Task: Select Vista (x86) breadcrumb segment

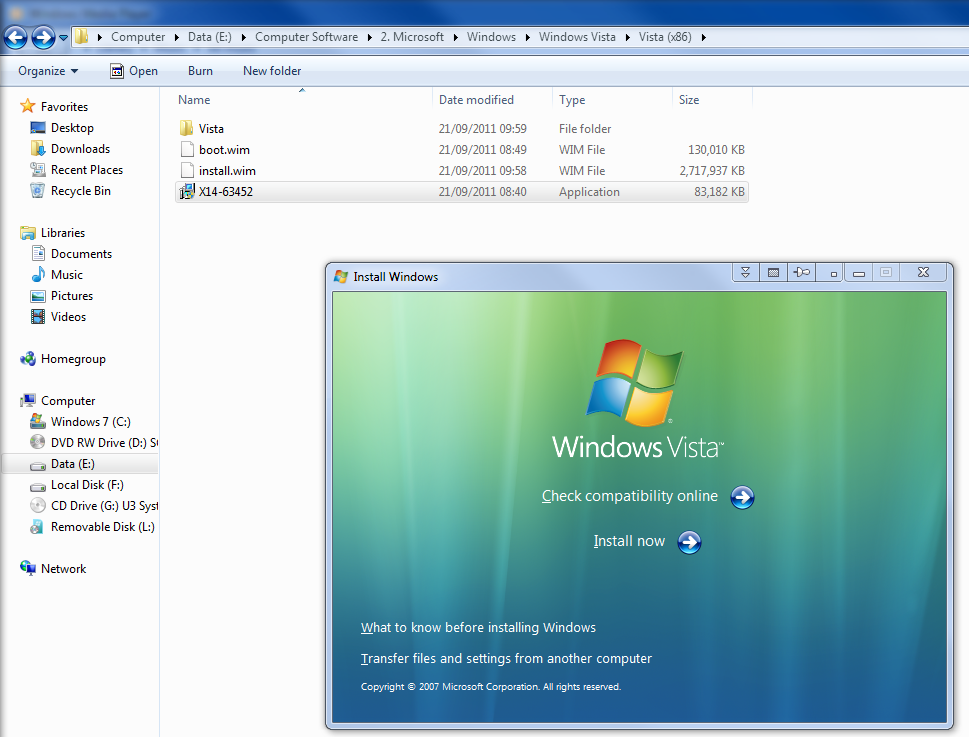Action: coord(665,37)
